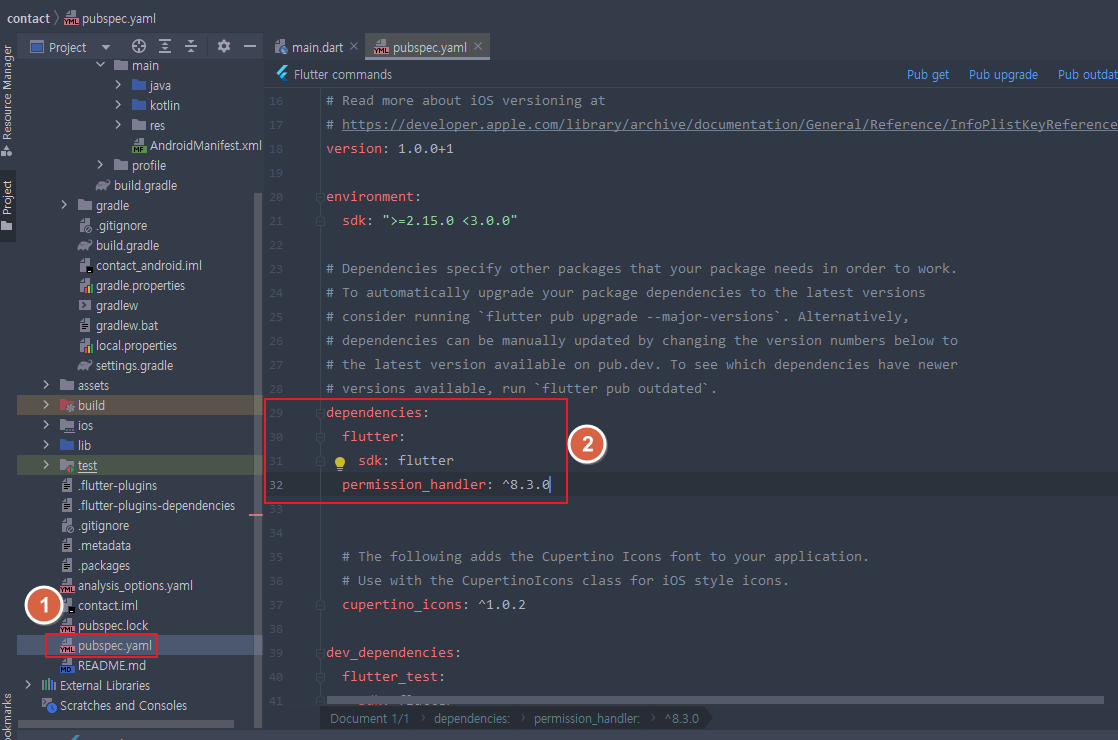Select analysis_options.yaml file
Image resolution: width=1118 pixels, height=740 pixels.
[x=127, y=585]
